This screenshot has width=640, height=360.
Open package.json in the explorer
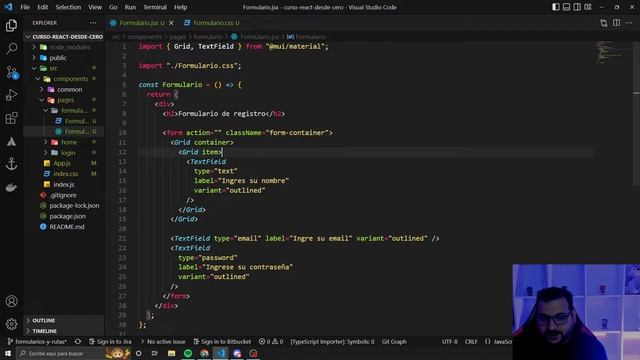pyautogui.click(x=64, y=216)
